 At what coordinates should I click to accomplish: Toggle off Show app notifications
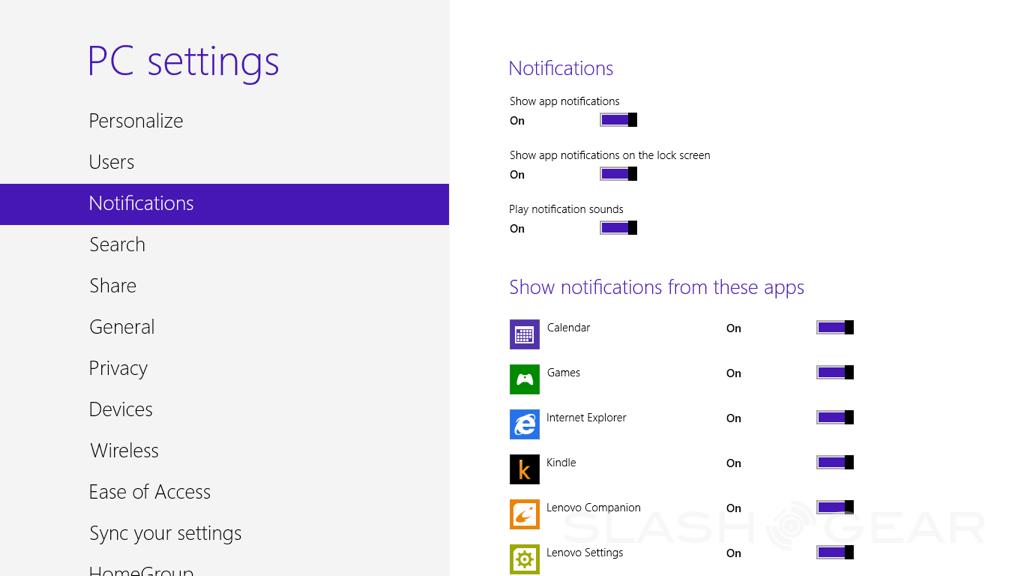(618, 120)
